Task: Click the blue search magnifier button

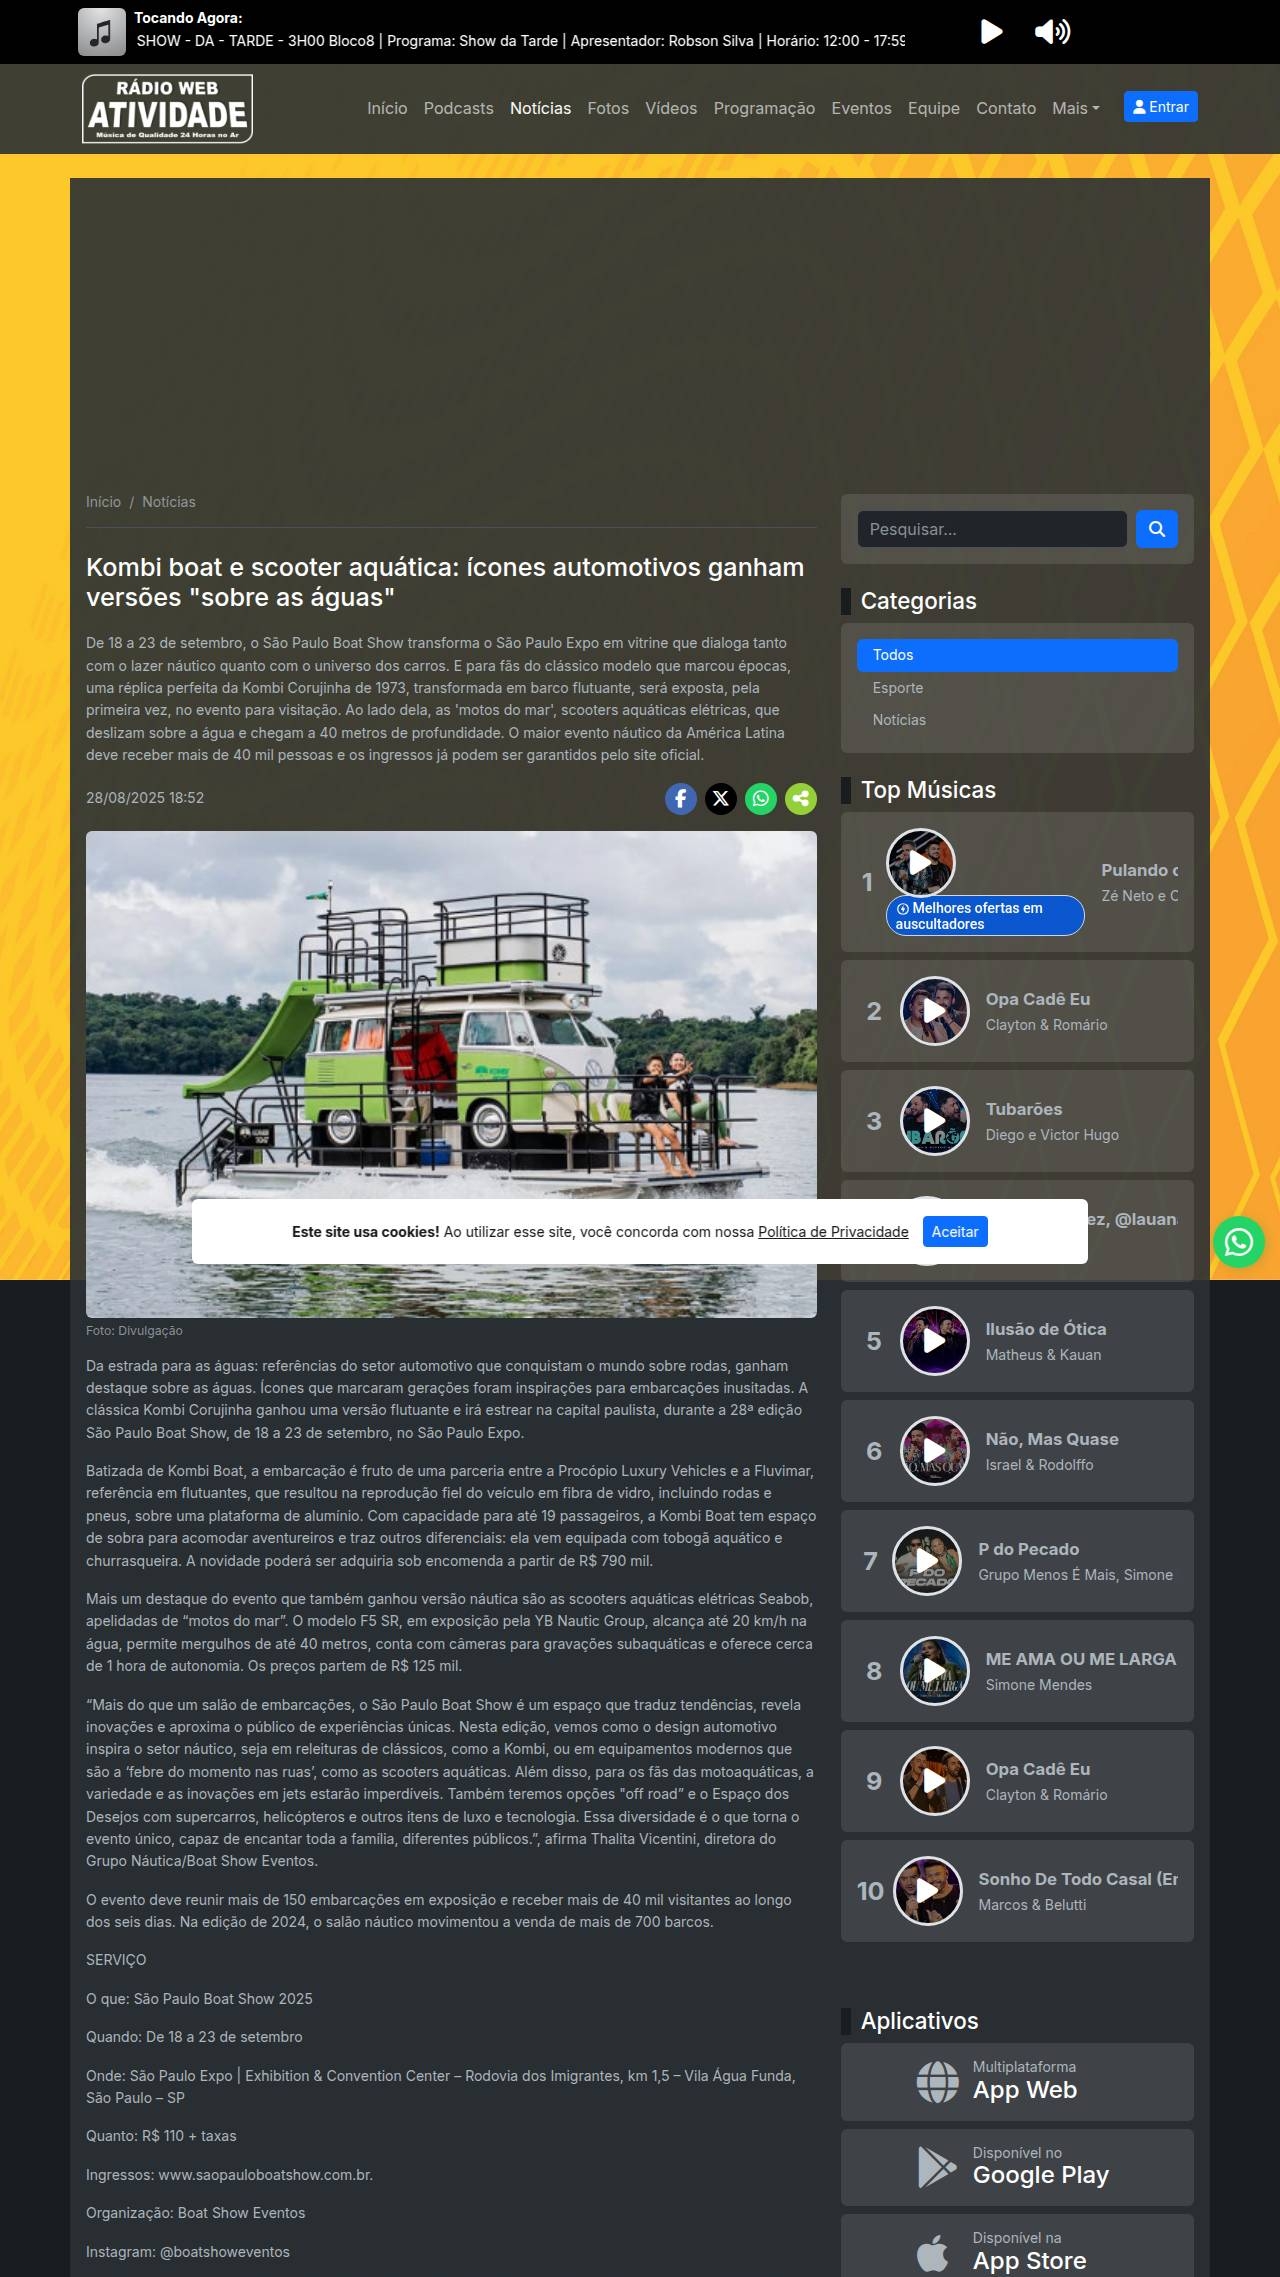Action: (1156, 529)
